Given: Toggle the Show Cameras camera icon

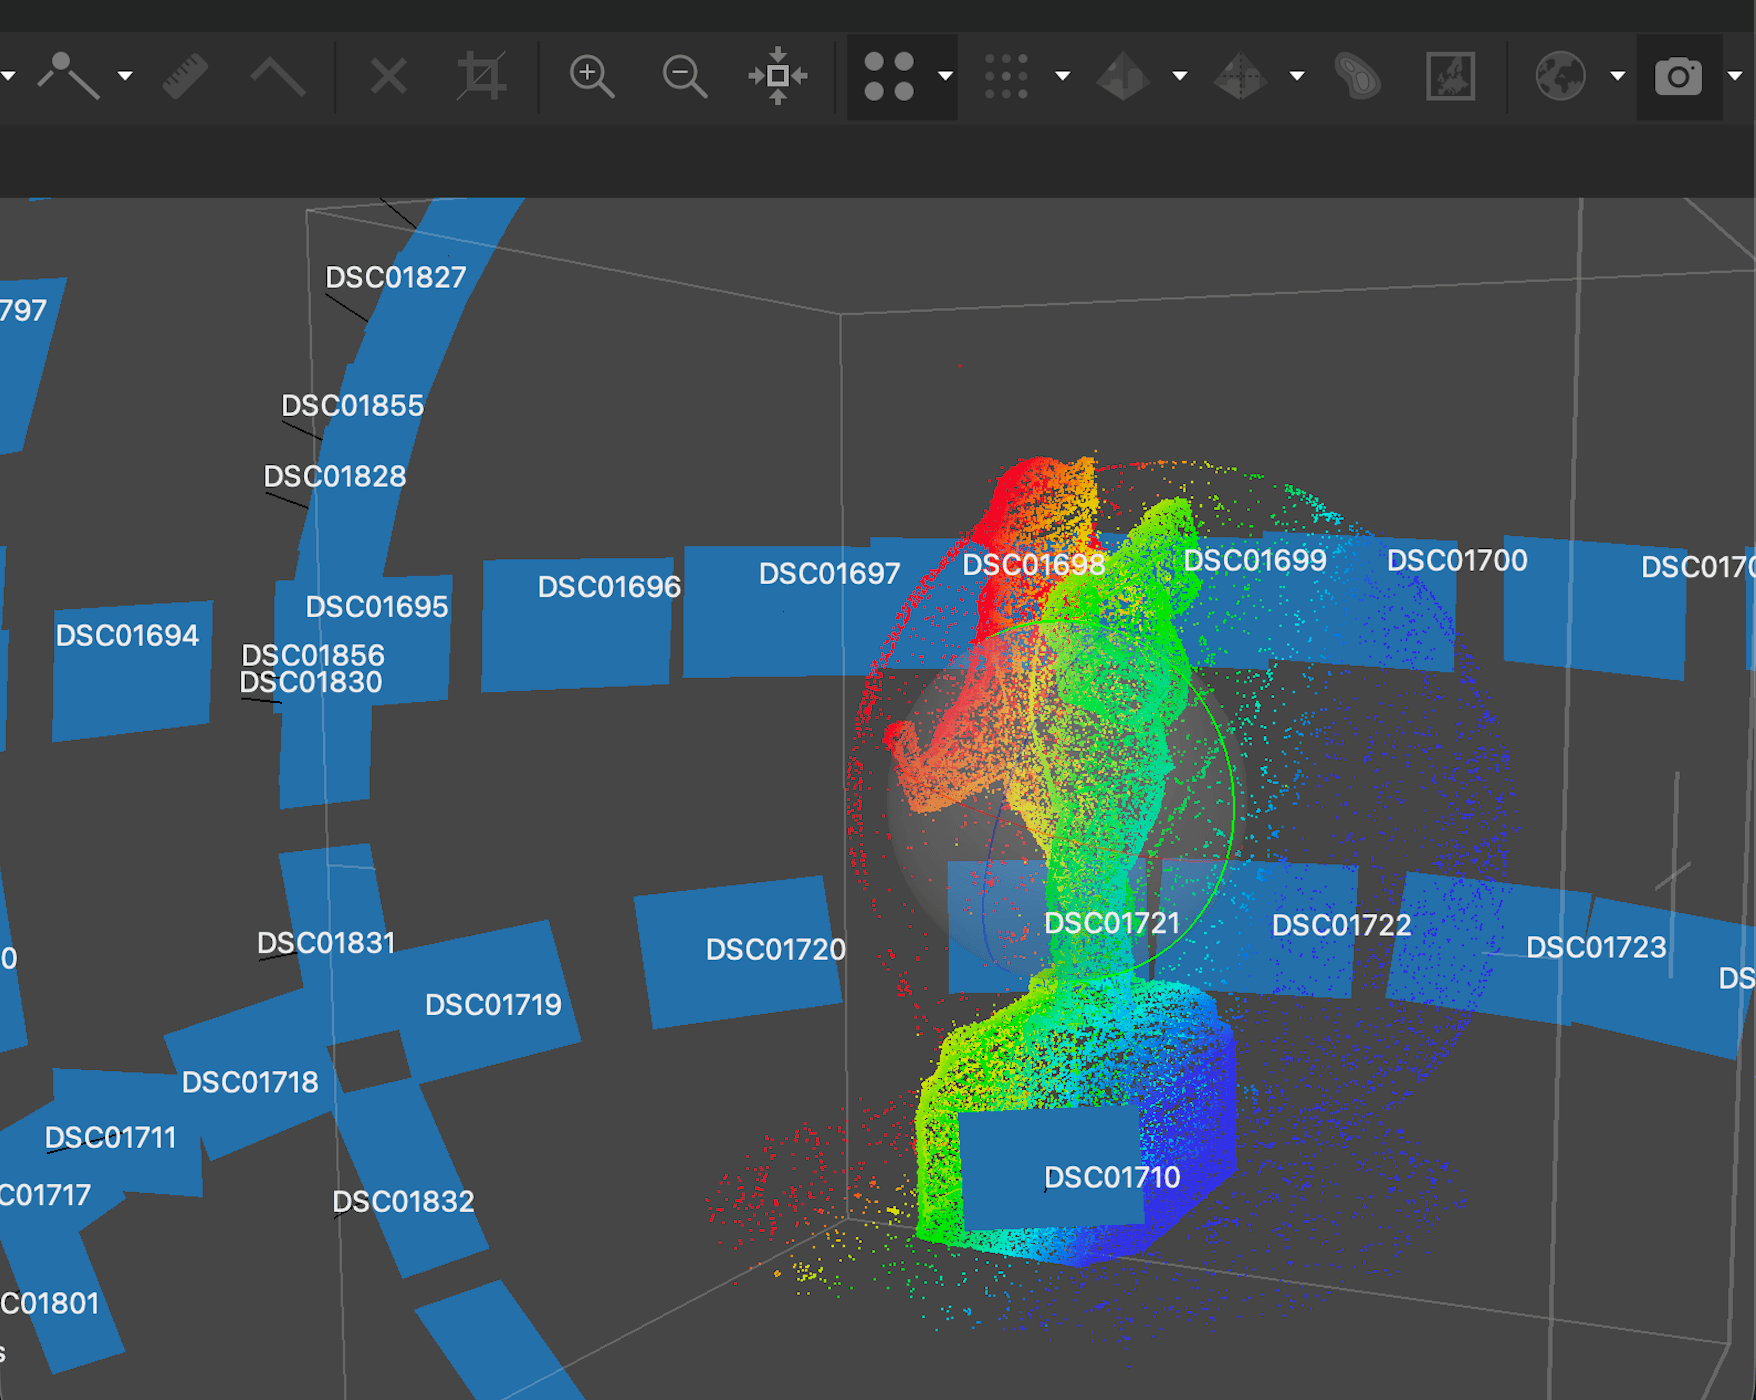Looking at the screenshot, I should (1678, 76).
